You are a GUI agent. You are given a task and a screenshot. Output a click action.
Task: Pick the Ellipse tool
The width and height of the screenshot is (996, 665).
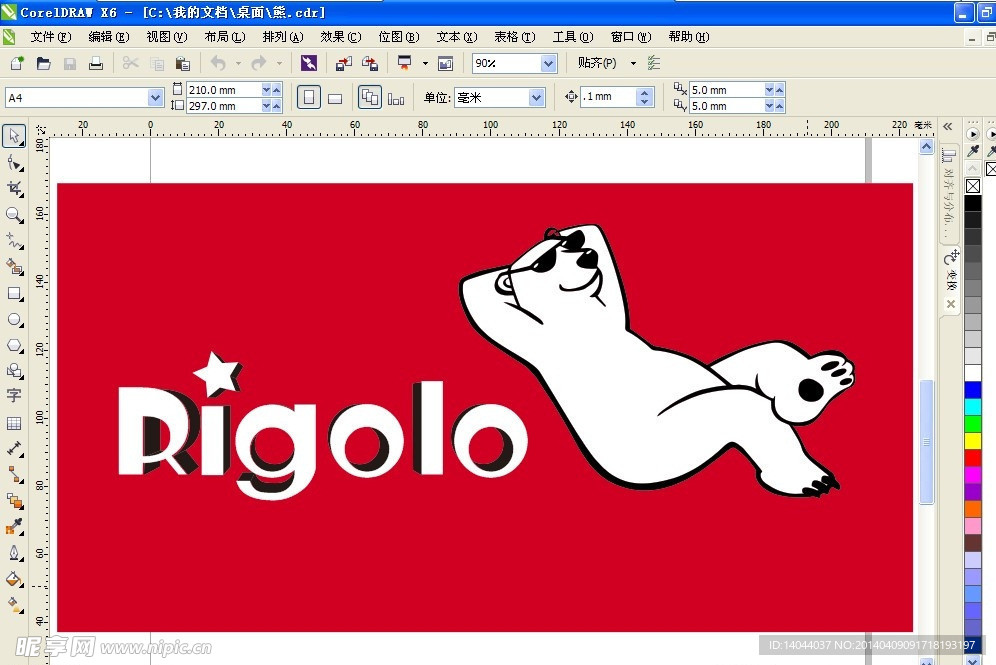[x=14, y=320]
